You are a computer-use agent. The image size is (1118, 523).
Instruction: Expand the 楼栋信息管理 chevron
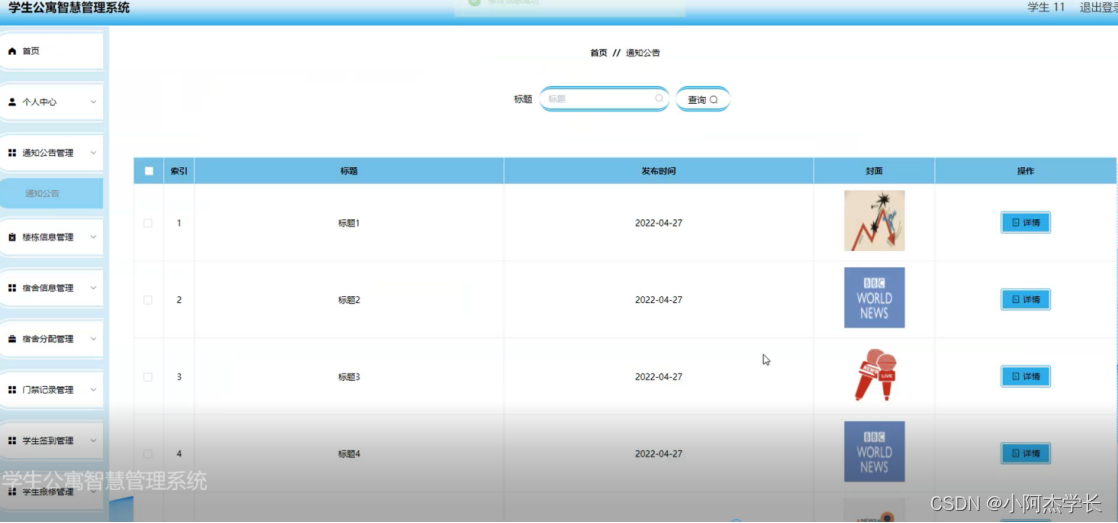pos(93,237)
